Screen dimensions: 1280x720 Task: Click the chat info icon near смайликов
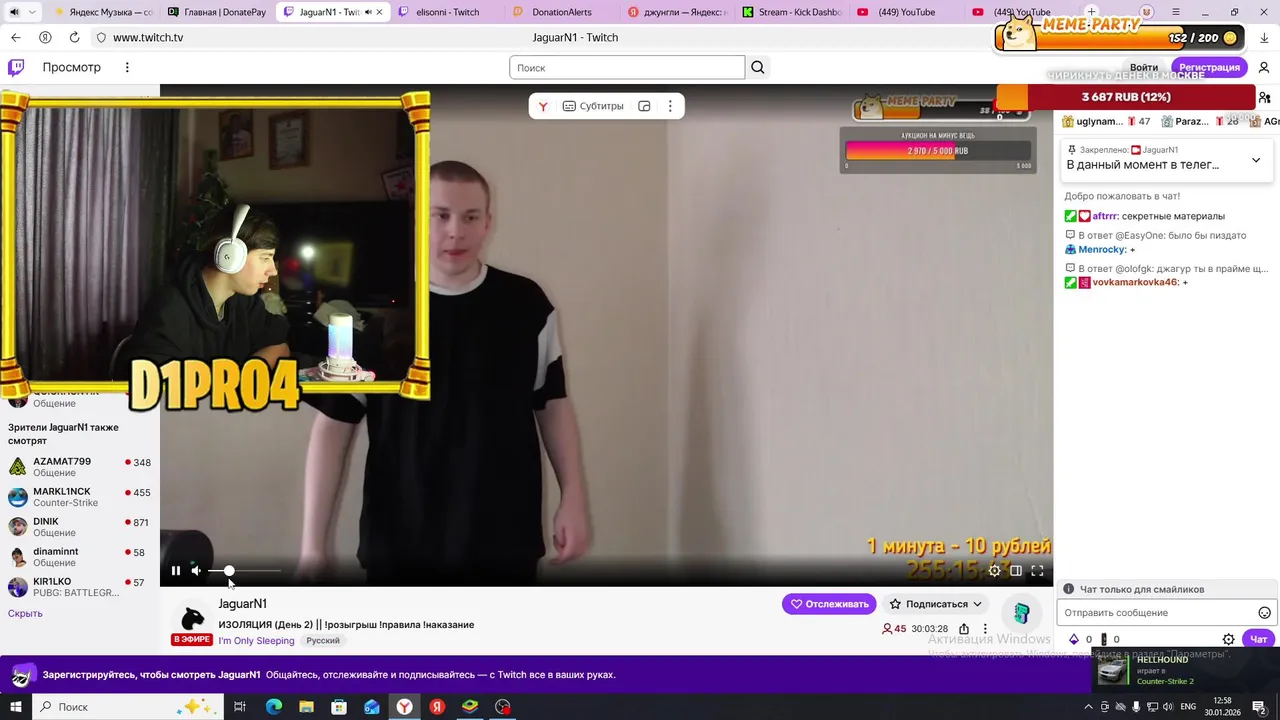point(1068,590)
